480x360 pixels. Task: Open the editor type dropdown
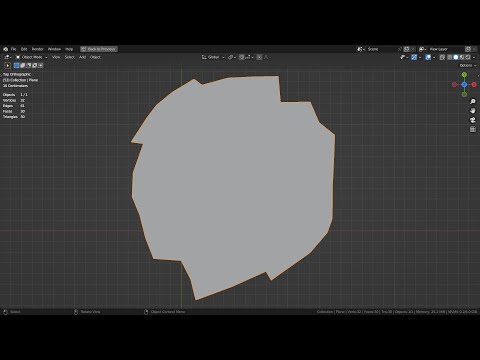click(x=8, y=57)
